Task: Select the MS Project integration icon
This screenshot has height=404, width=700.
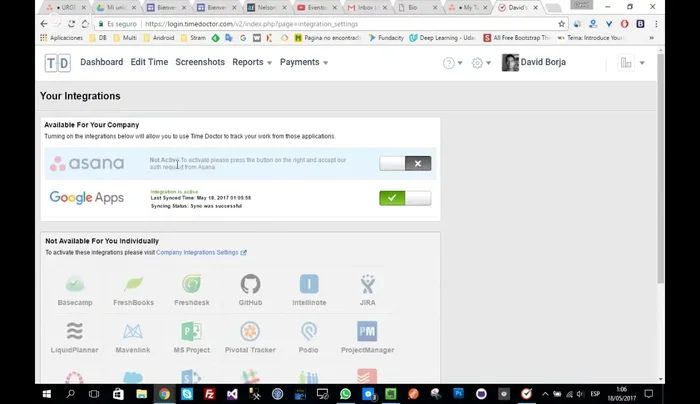Action: (x=192, y=331)
